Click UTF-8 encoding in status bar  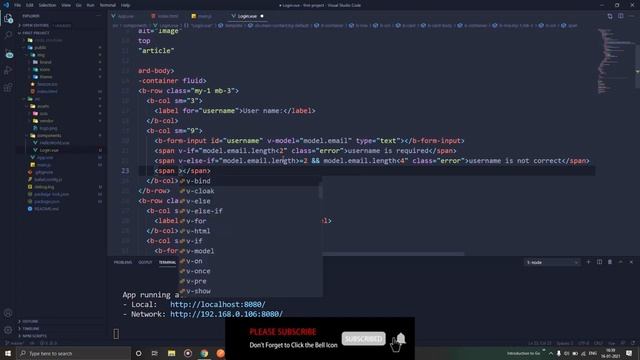(583, 343)
